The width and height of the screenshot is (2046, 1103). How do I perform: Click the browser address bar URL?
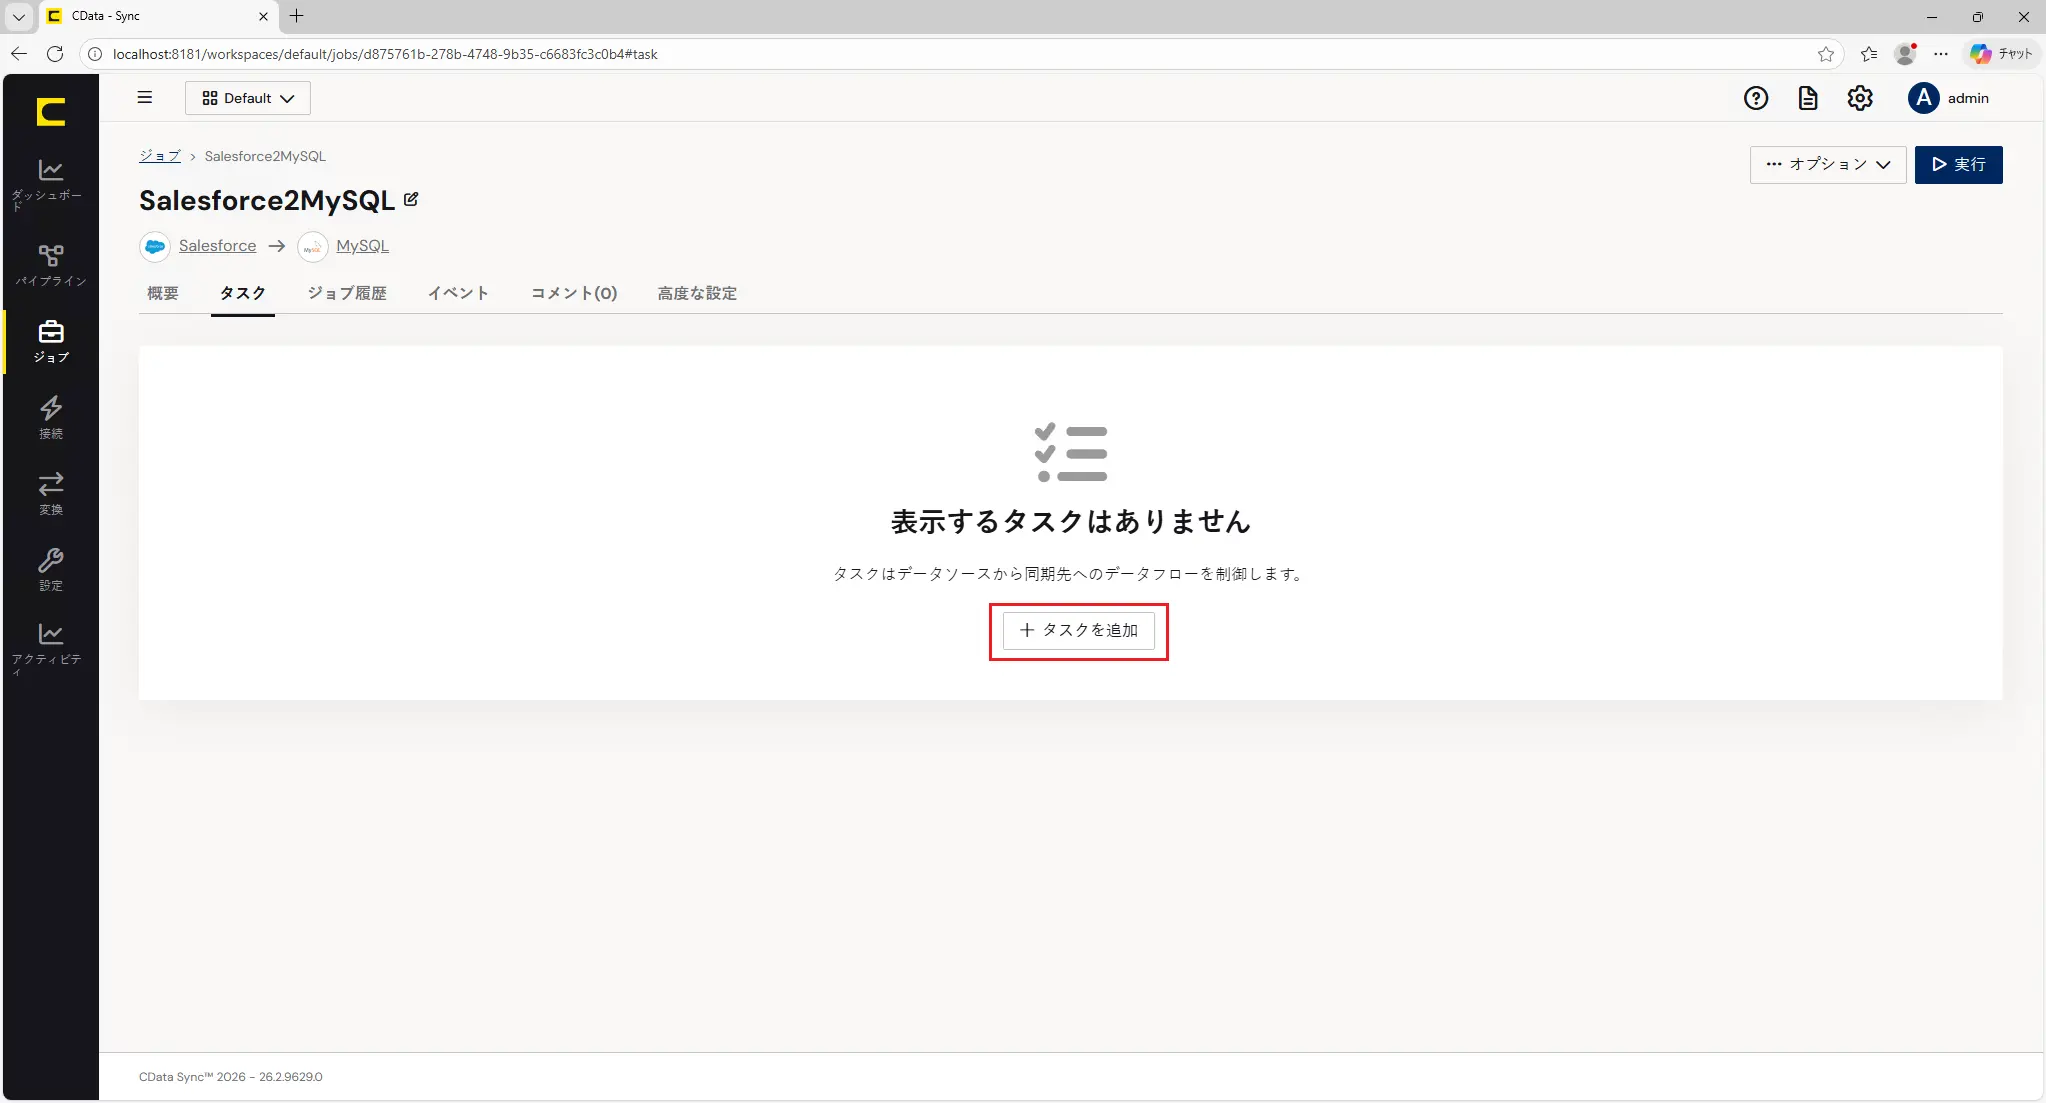385,54
